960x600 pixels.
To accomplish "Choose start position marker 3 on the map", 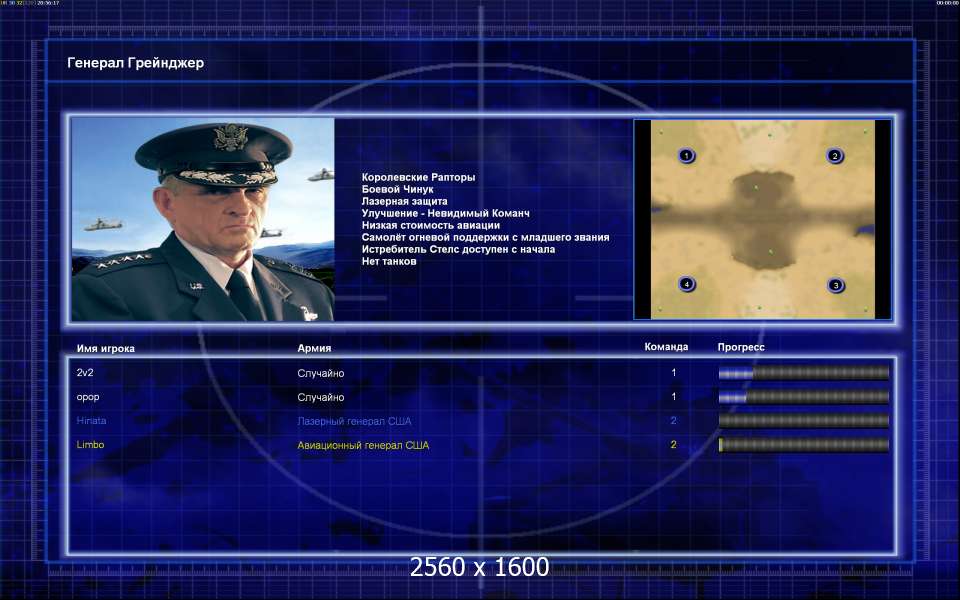I will (x=836, y=285).
